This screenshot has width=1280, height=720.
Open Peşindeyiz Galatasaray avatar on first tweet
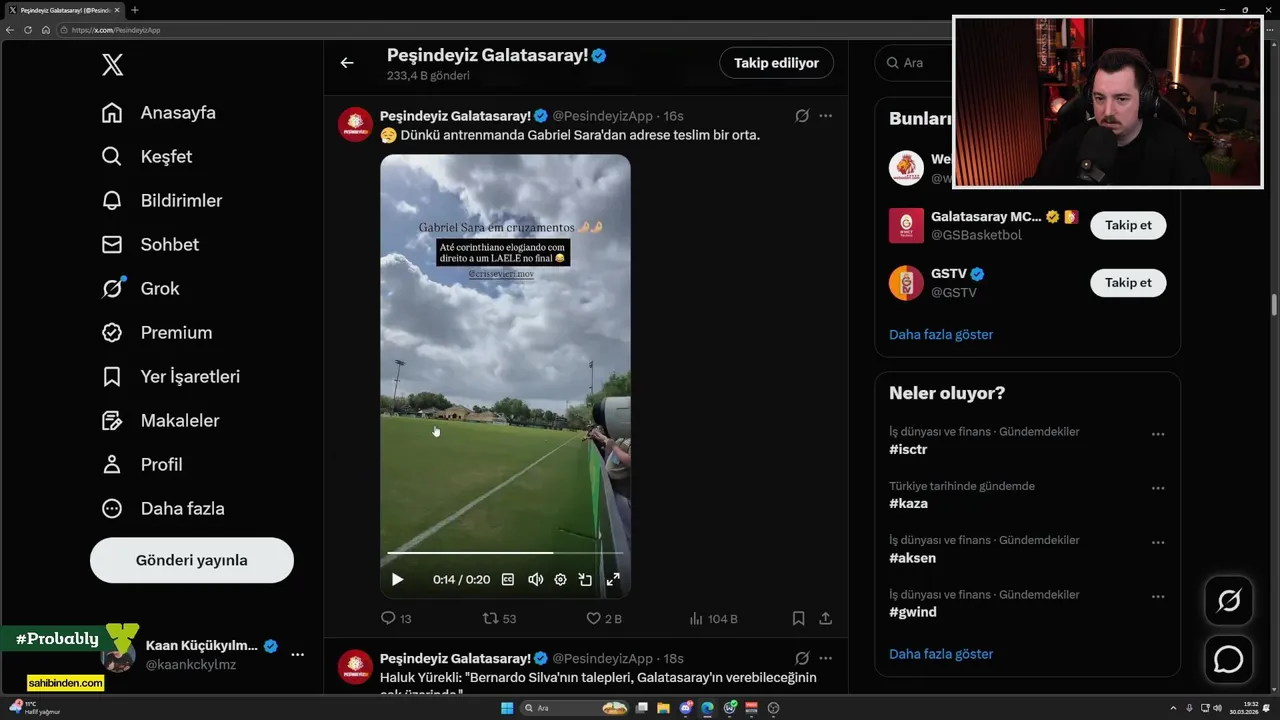(356, 125)
